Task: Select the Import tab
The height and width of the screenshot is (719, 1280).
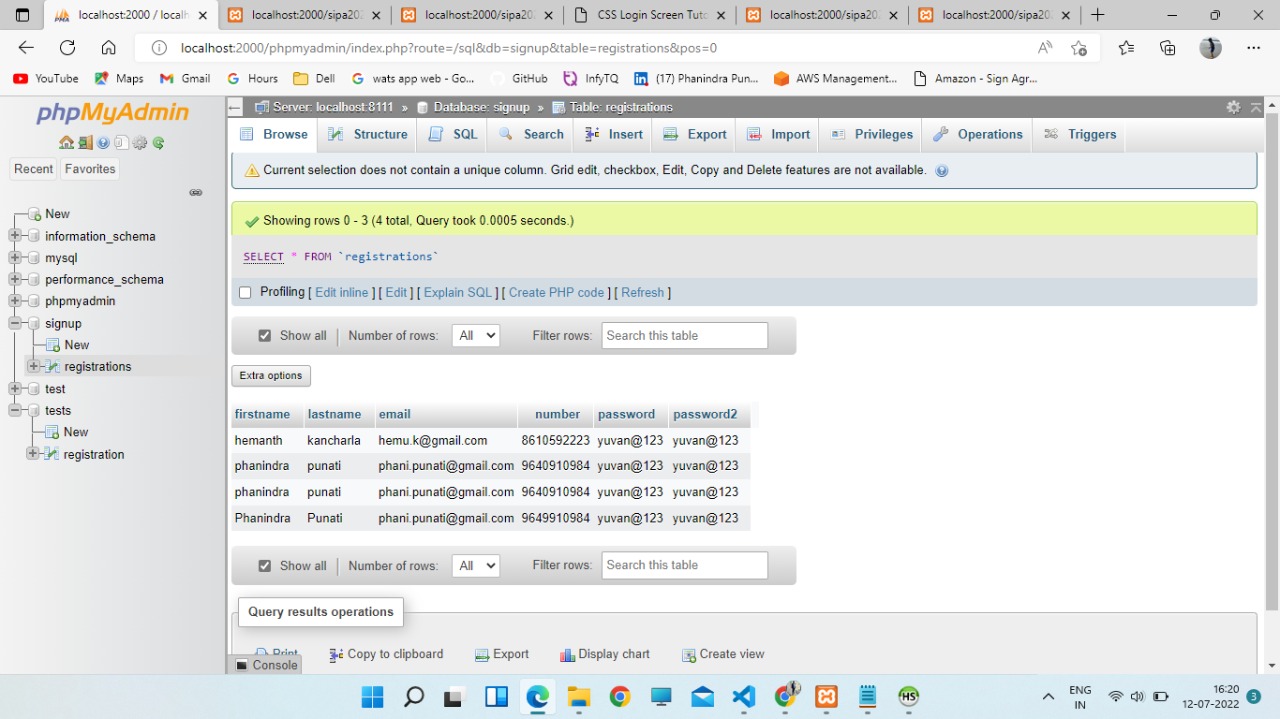Action: [x=778, y=135]
